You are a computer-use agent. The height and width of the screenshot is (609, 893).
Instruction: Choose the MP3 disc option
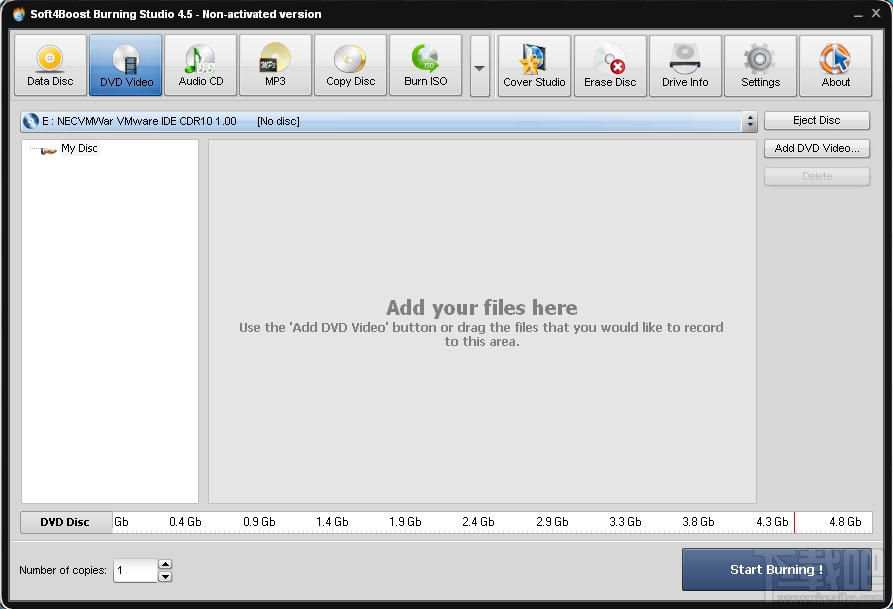(x=276, y=65)
